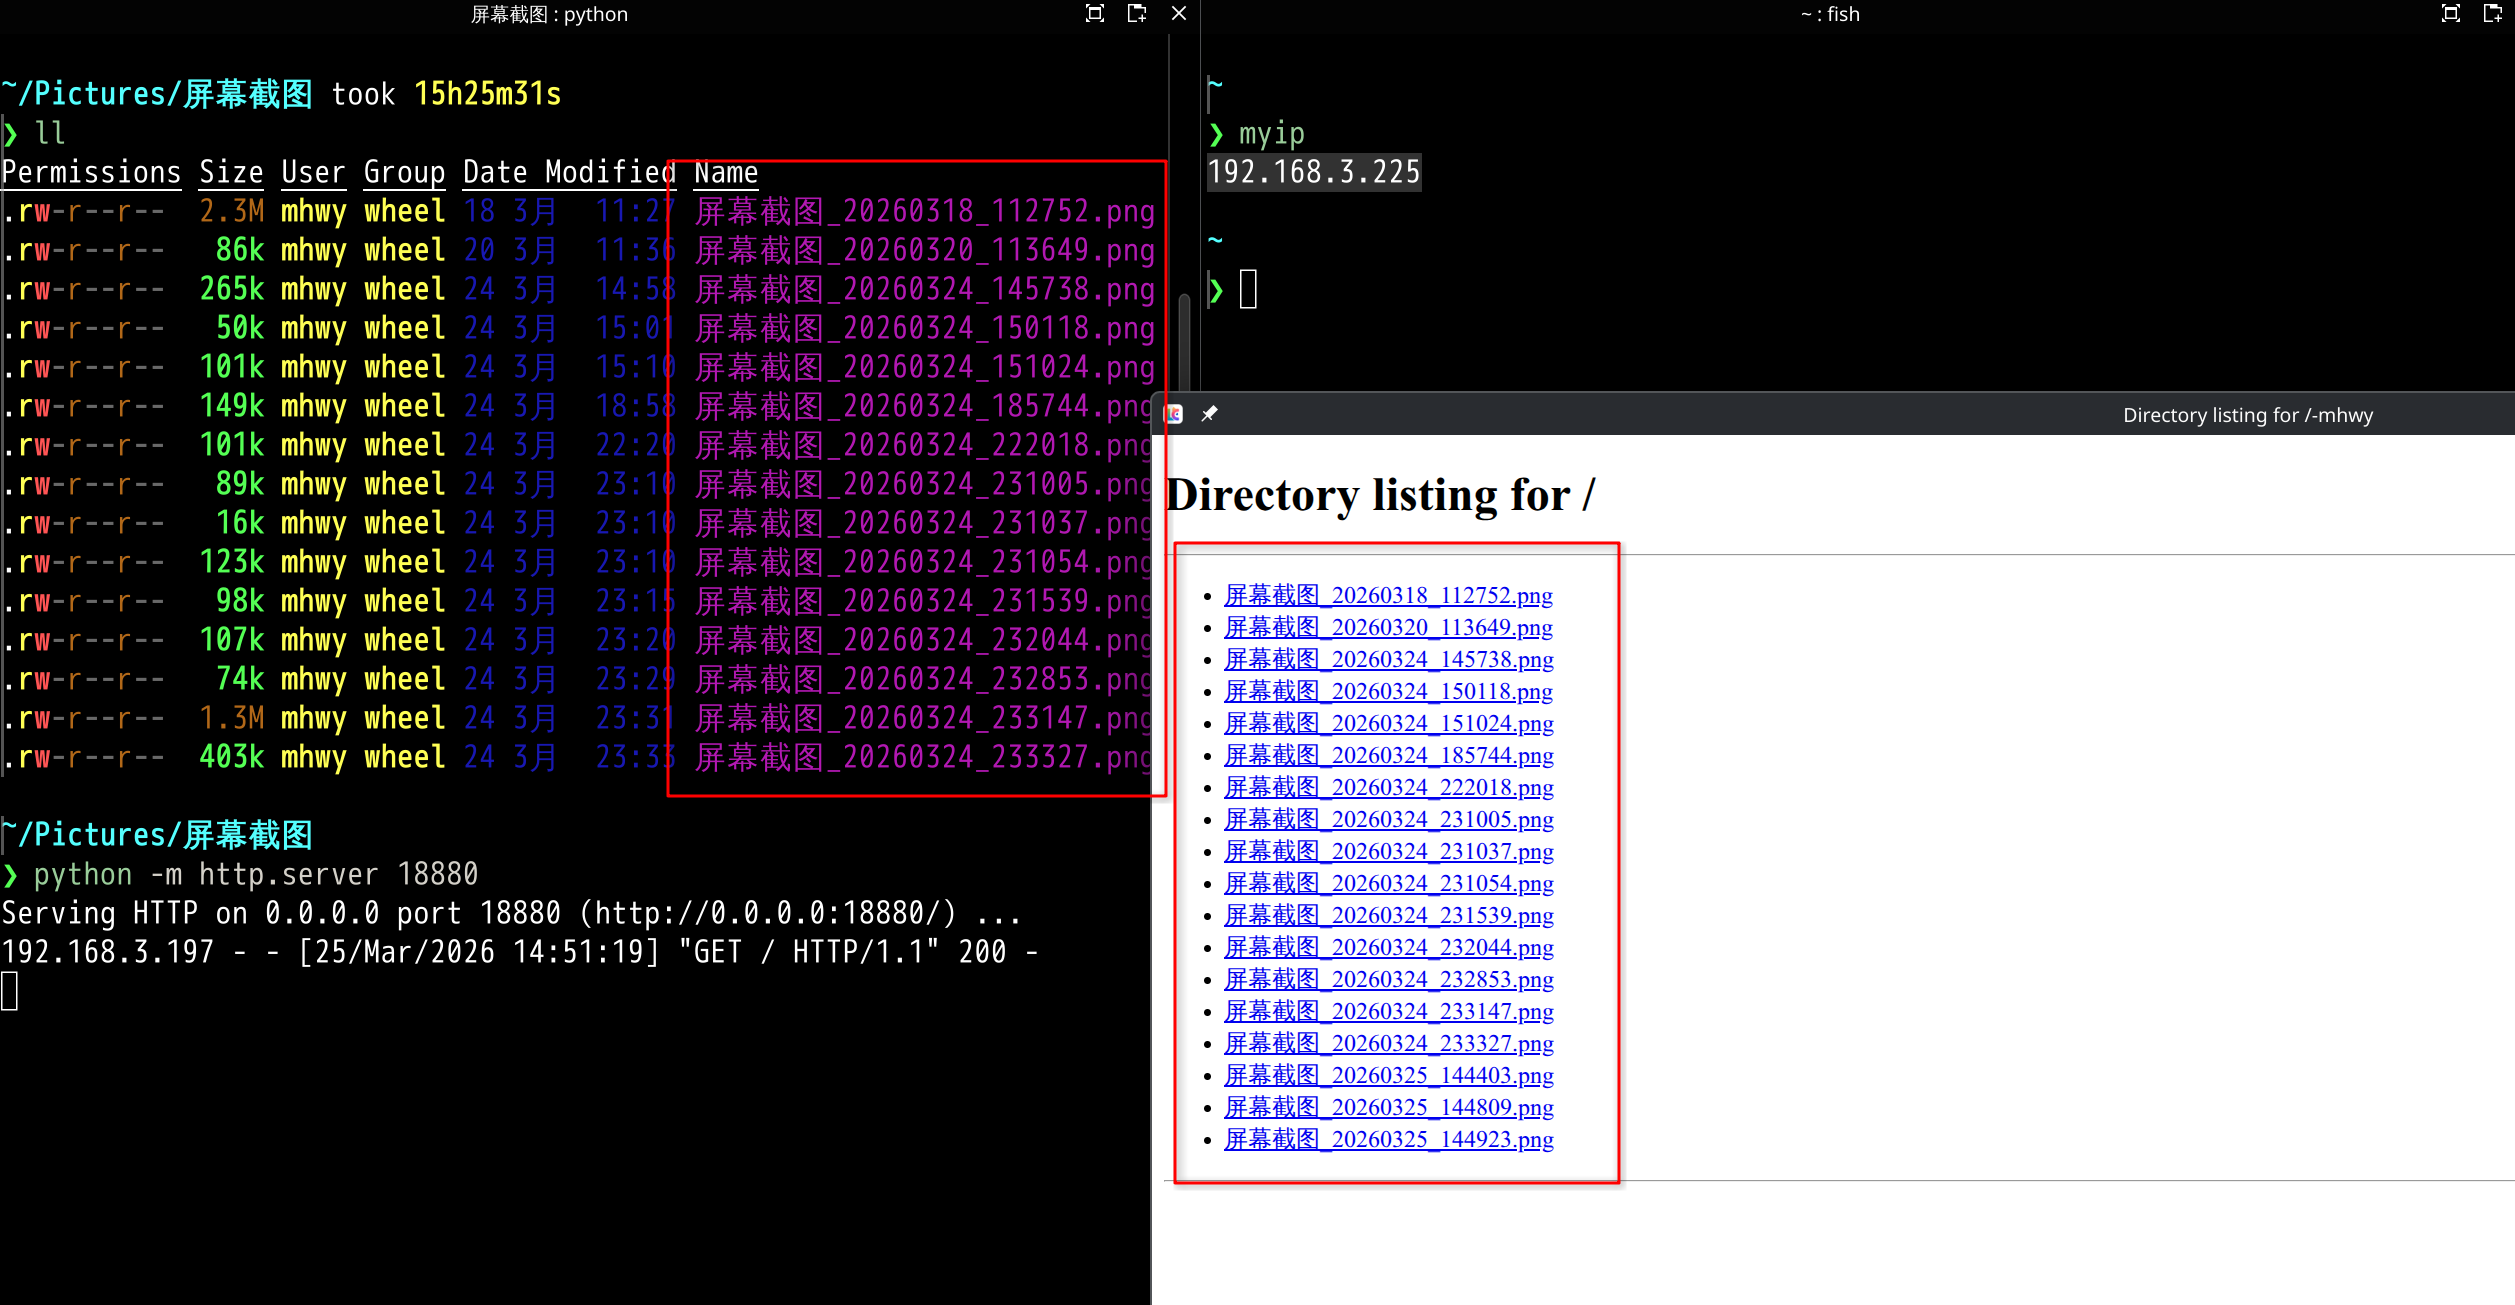This screenshot has width=2515, height=1305.
Task: Open link 屏幕截图_20260324_145738.png
Action: pyautogui.click(x=1388, y=660)
